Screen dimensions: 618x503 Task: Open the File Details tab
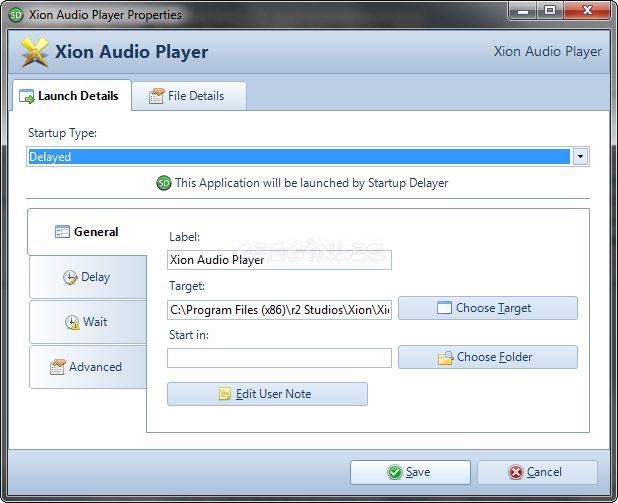pos(189,96)
